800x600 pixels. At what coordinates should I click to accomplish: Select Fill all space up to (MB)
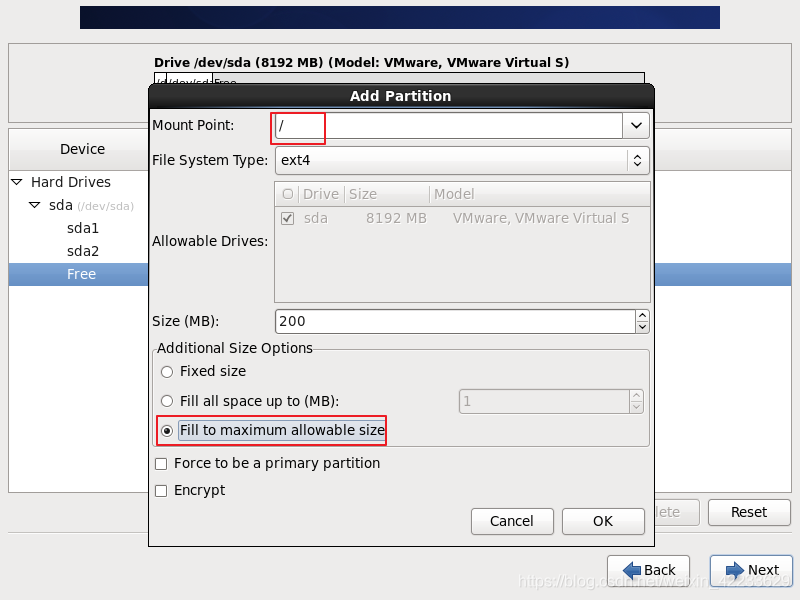[167, 401]
